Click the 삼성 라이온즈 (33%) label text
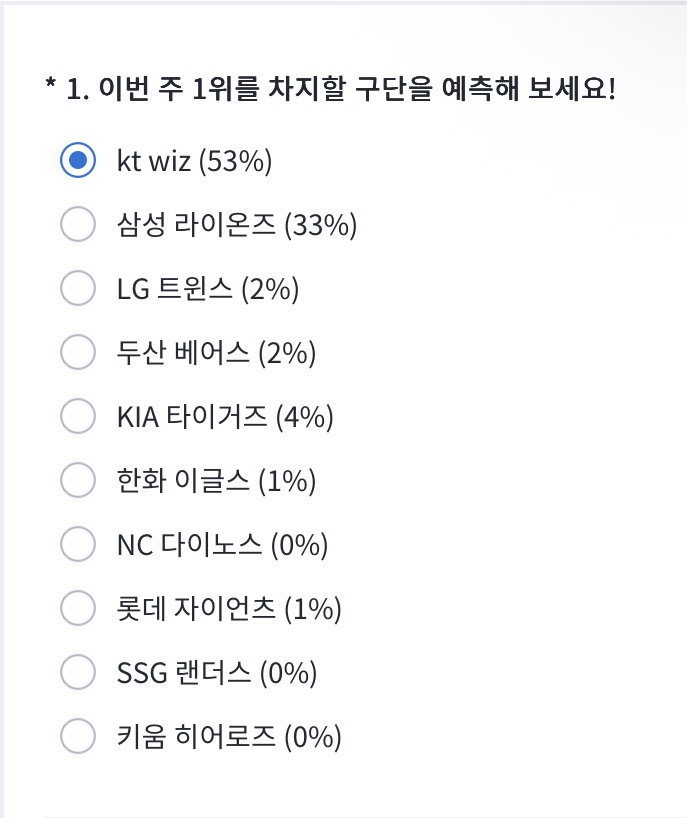The width and height of the screenshot is (687, 818). 237,225
